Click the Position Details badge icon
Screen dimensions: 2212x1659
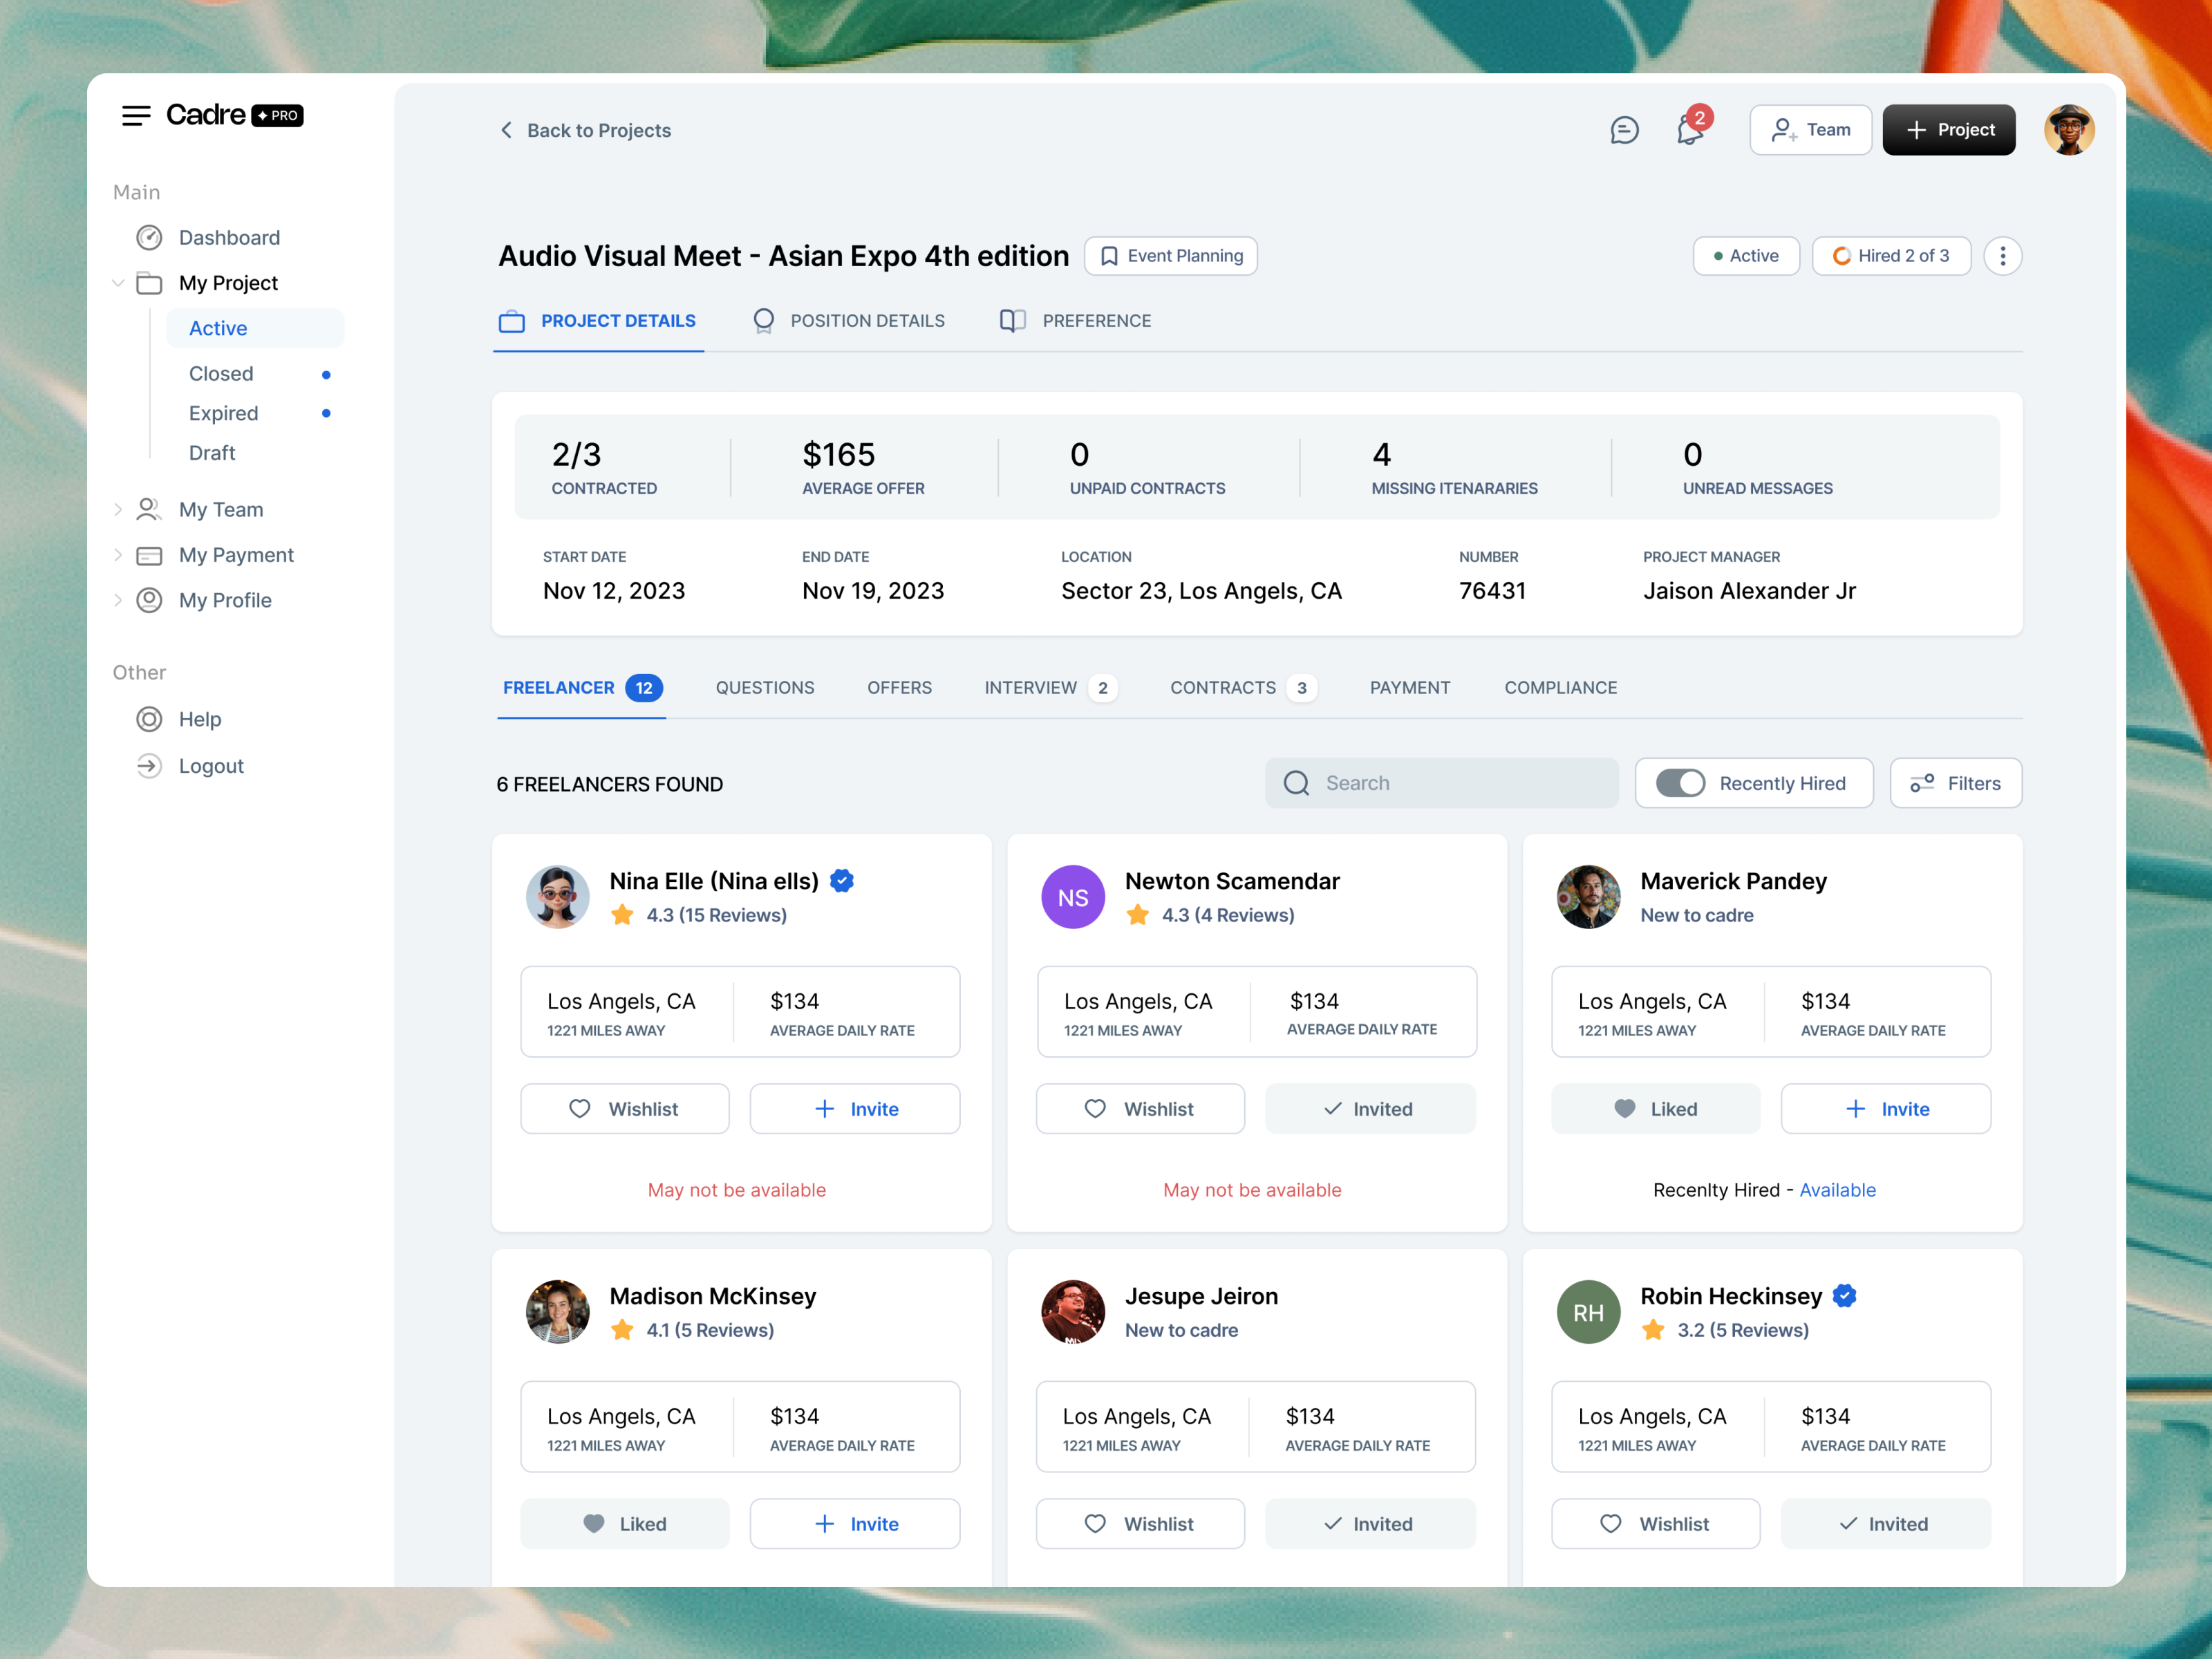pyautogui.click(x=764, y=321)
